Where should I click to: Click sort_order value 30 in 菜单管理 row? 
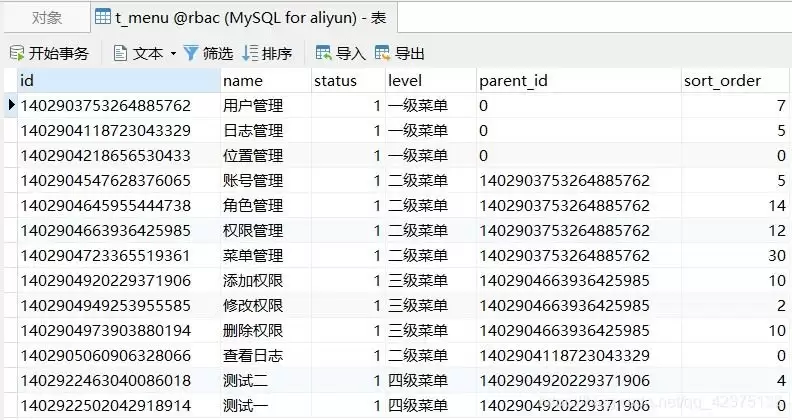pos(777,255)
